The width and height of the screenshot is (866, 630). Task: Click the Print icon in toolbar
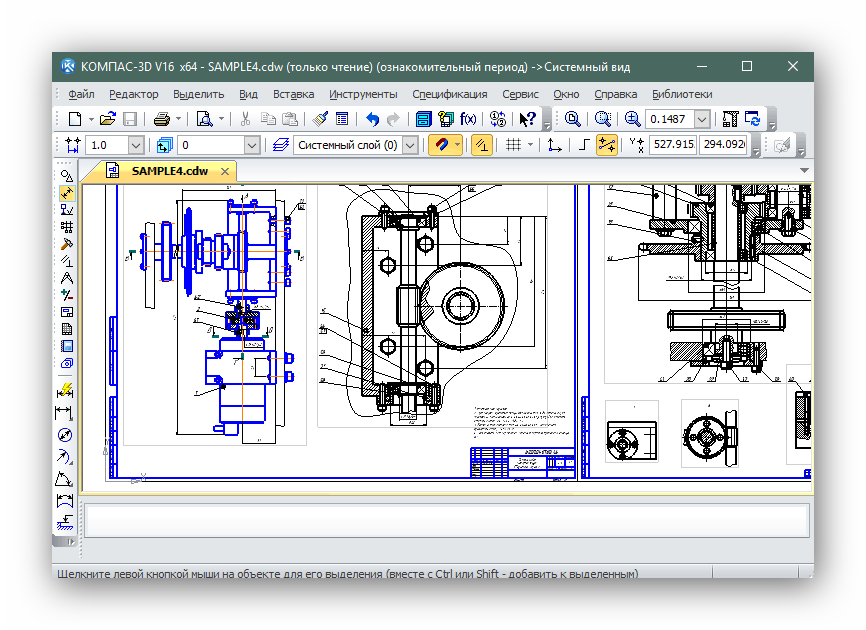click(161, 119)
